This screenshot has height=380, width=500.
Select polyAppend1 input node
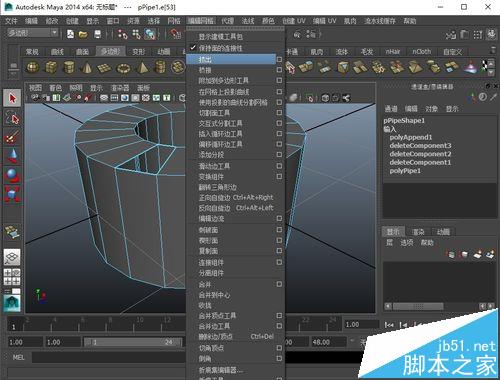coord(411,137)
